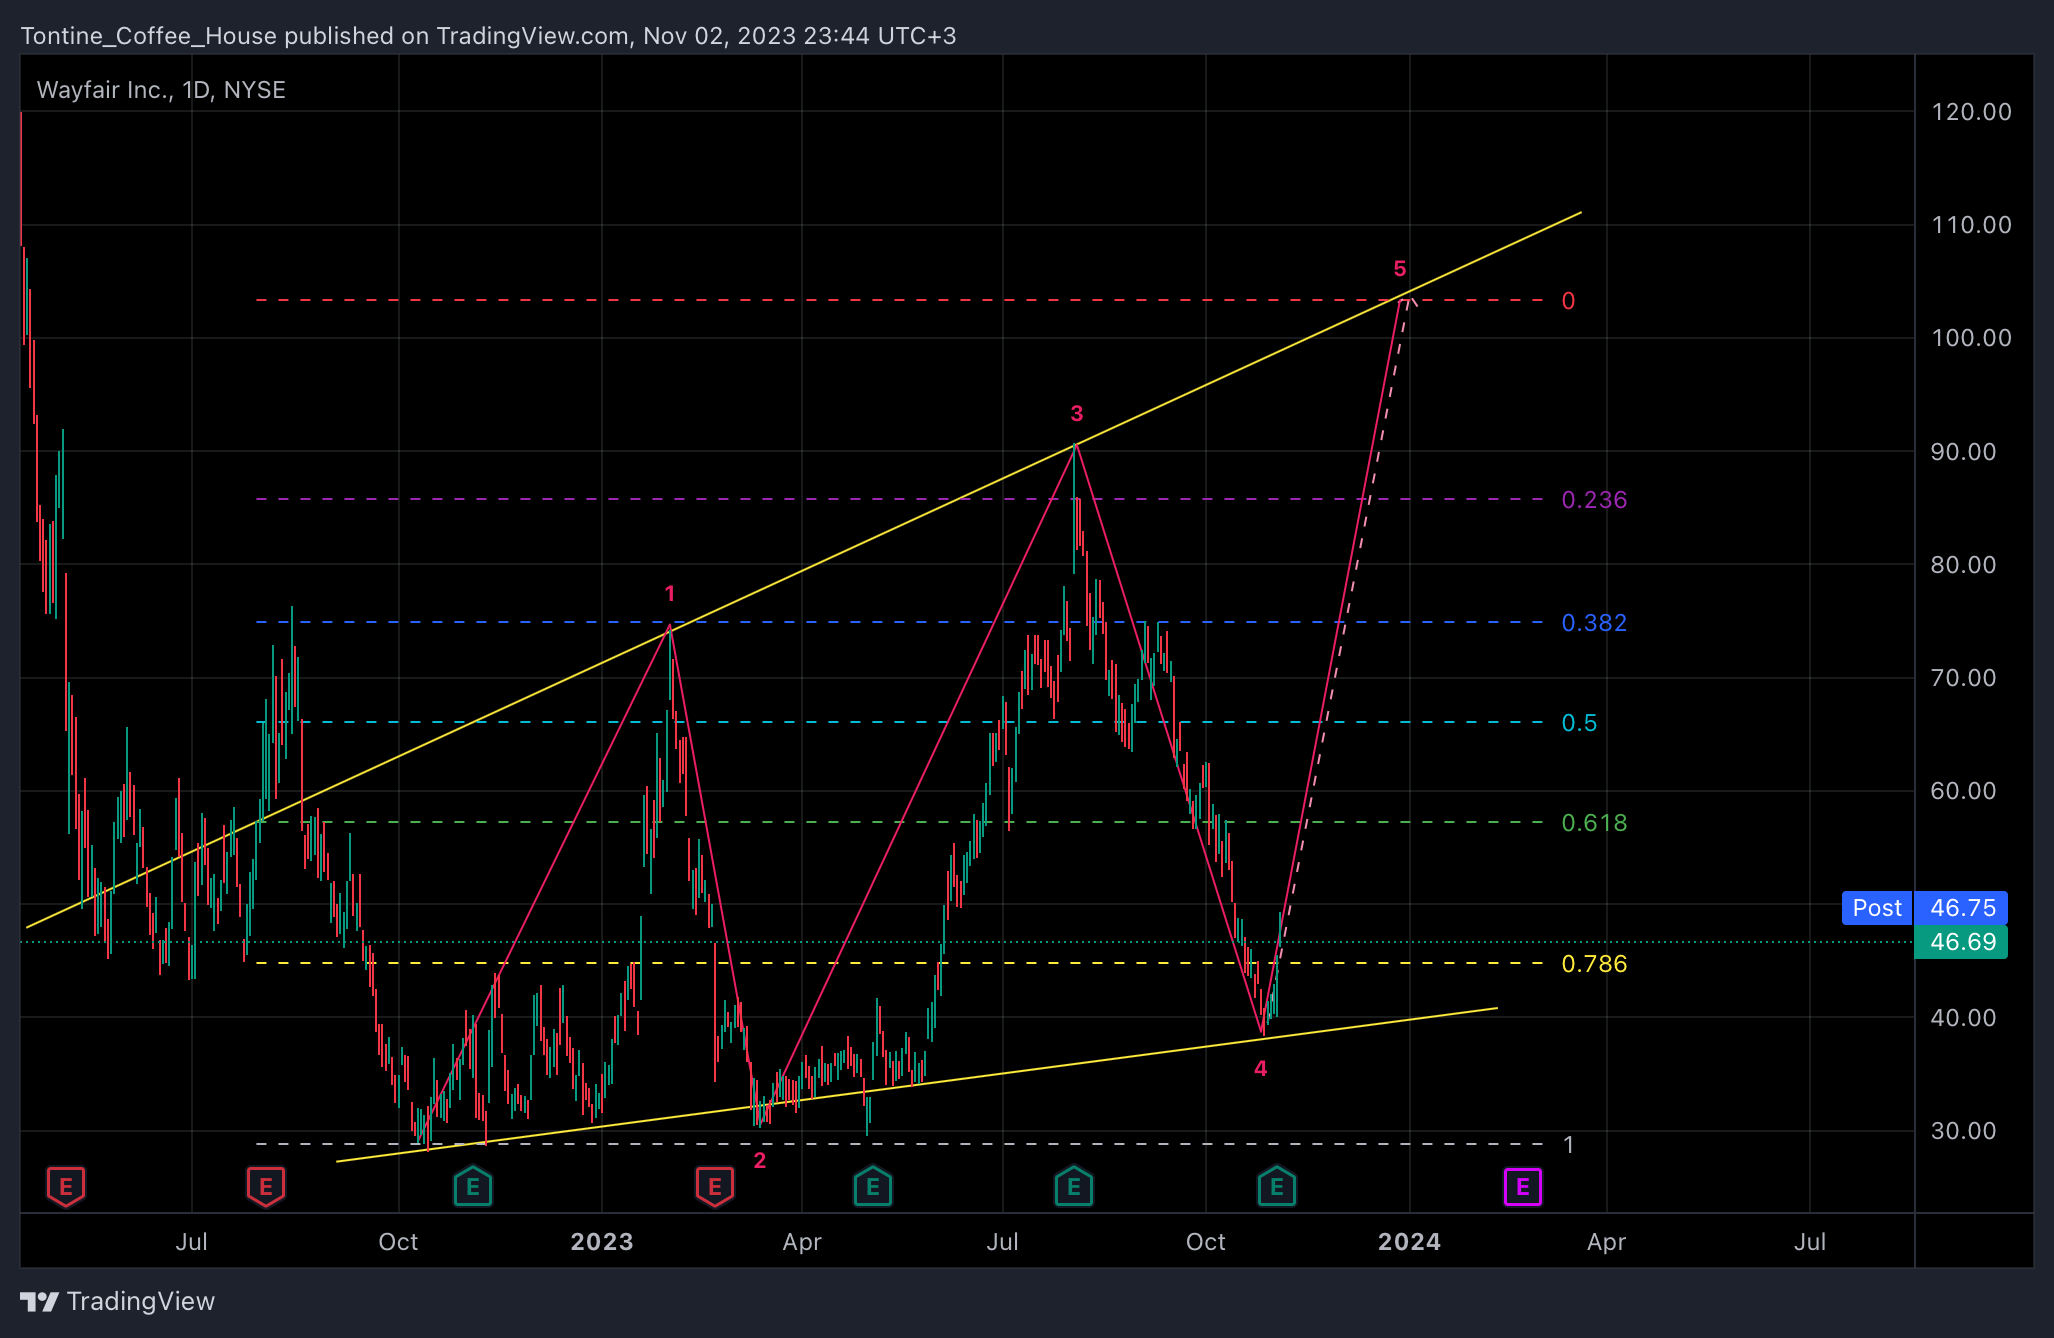Click wave label 4 at the low
This screenshot has width=2054, height=1338.
click(1261, 1068)
